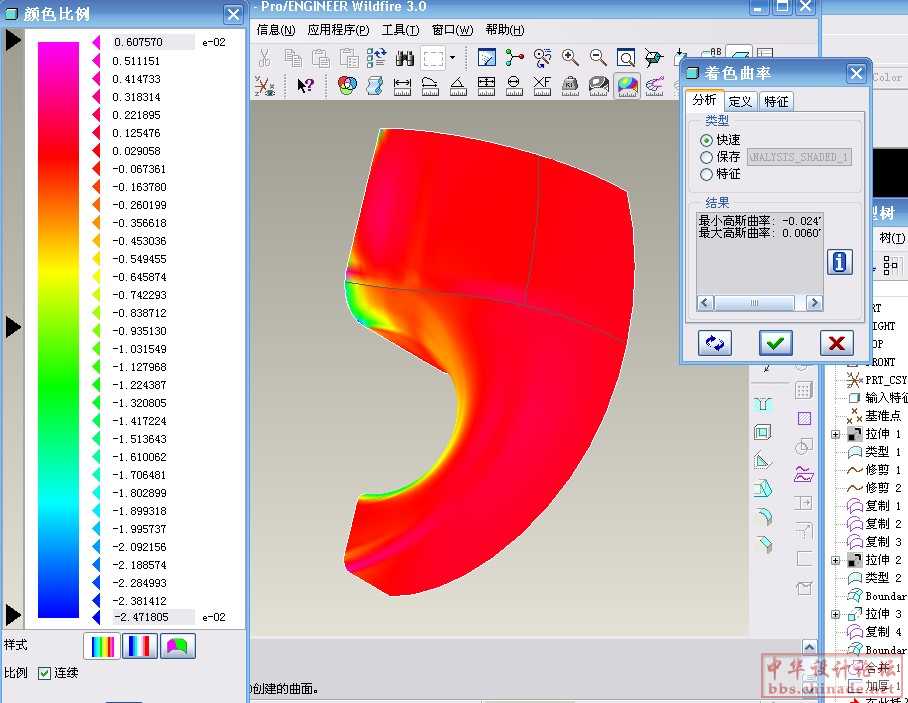Viewport: 908px width, 703px height.
Task: Click the Mass properties weight icon
Action: [x=570, y=86]
